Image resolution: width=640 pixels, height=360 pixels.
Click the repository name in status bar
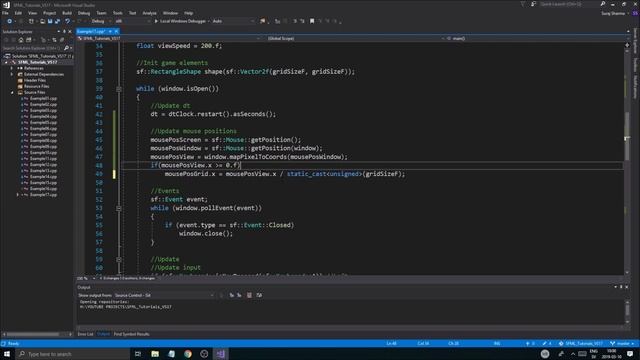pyautogui.click(x=581, y=344)
